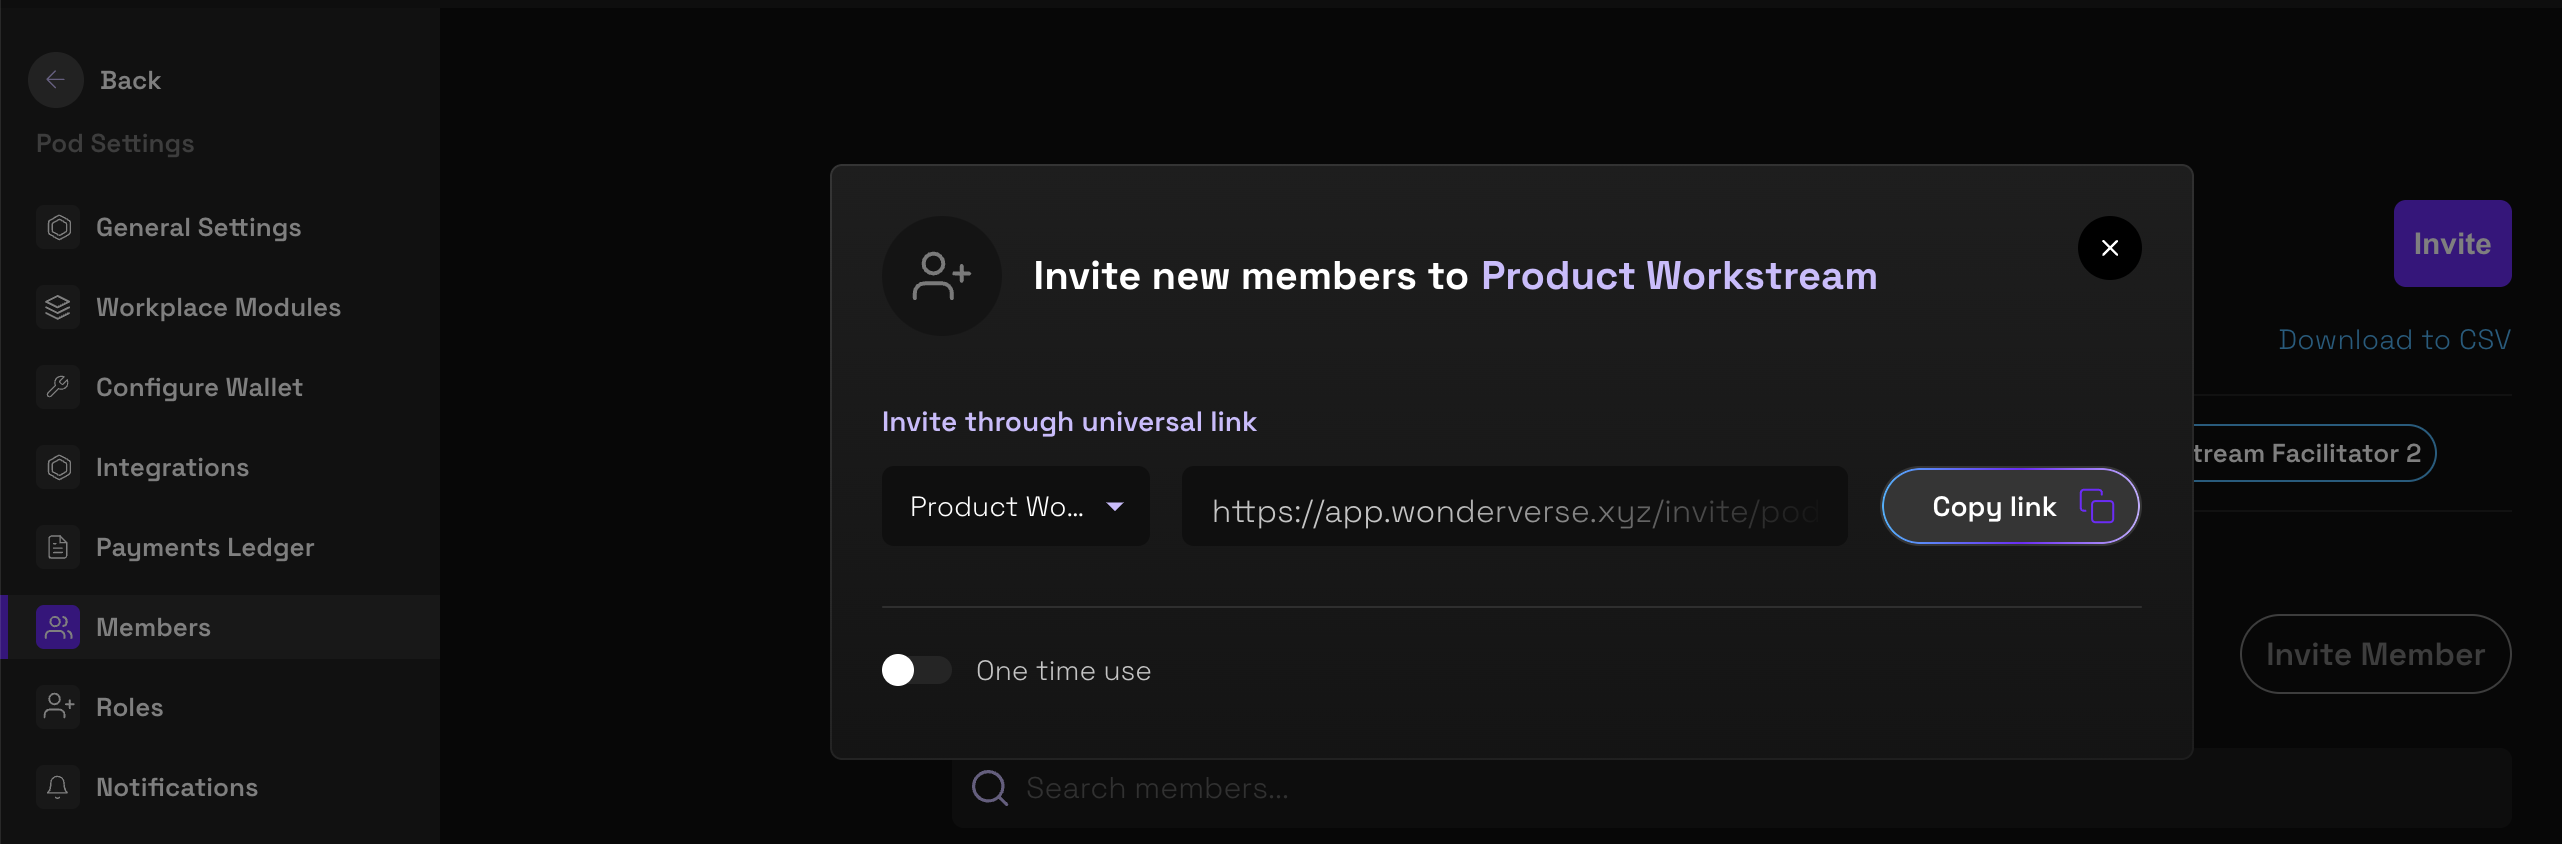The width and height of the screenshot is (2562, 844).
Task: Click the copy icon in Copy link
Action: click(x=2096, y=507)
